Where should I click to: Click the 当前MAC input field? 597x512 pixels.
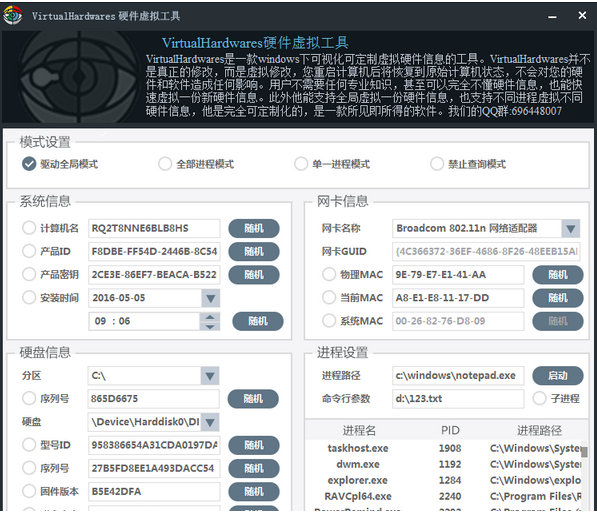(458, 298)
